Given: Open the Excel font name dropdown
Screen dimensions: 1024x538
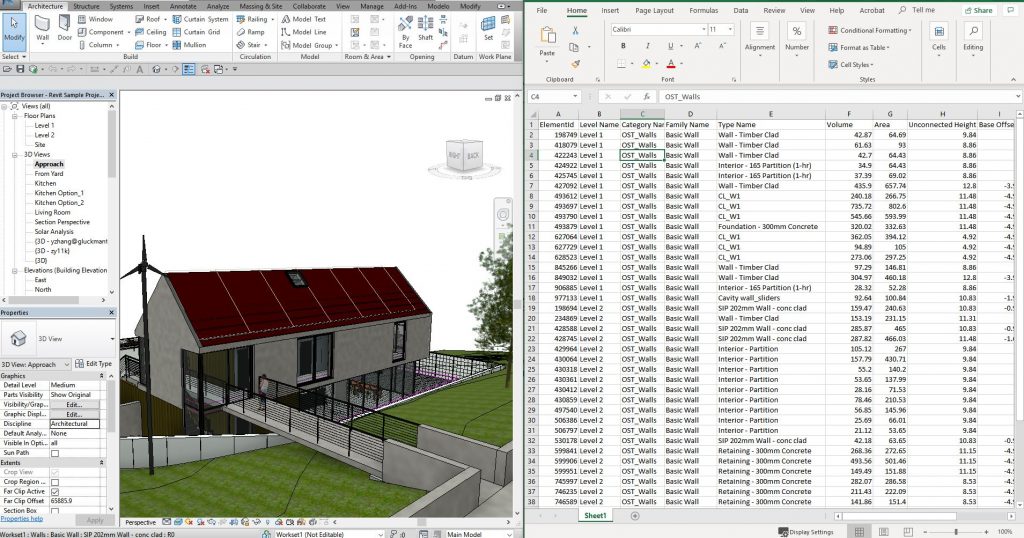Looking at the screenshot, I should (703, 29).
